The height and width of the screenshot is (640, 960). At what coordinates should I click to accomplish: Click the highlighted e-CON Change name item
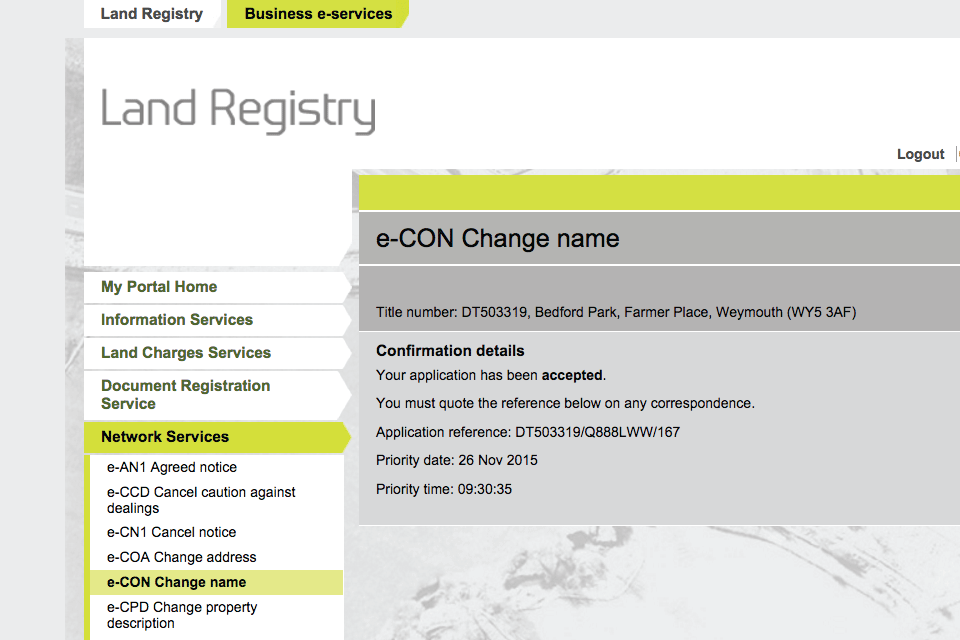point(176,582)
